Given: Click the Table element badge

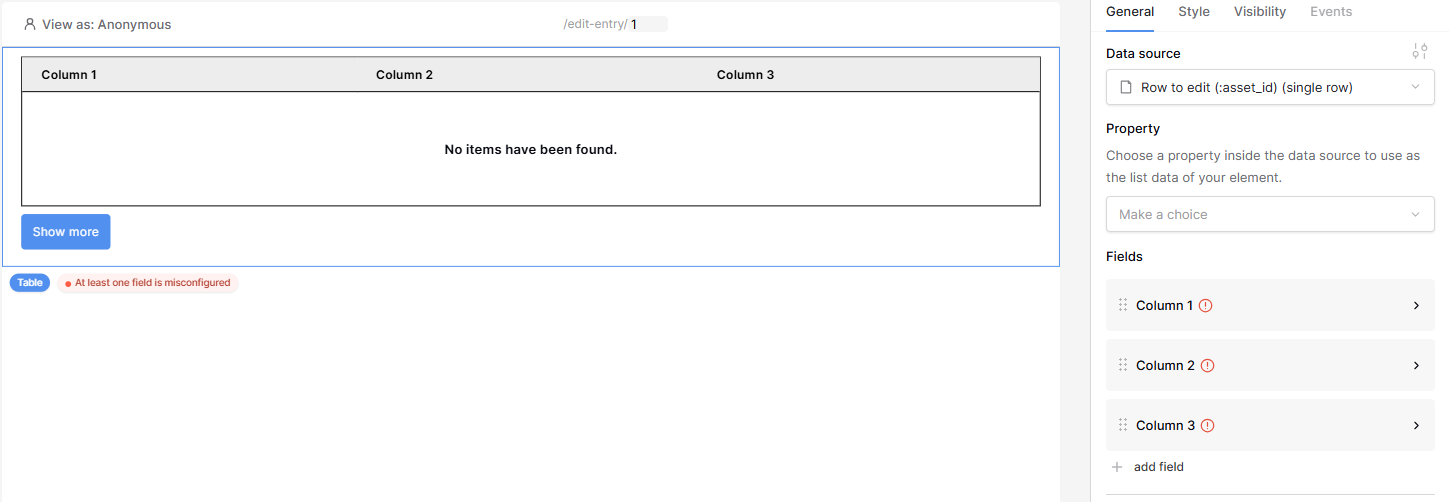Looking at the screenshot, I should (30, 283).
